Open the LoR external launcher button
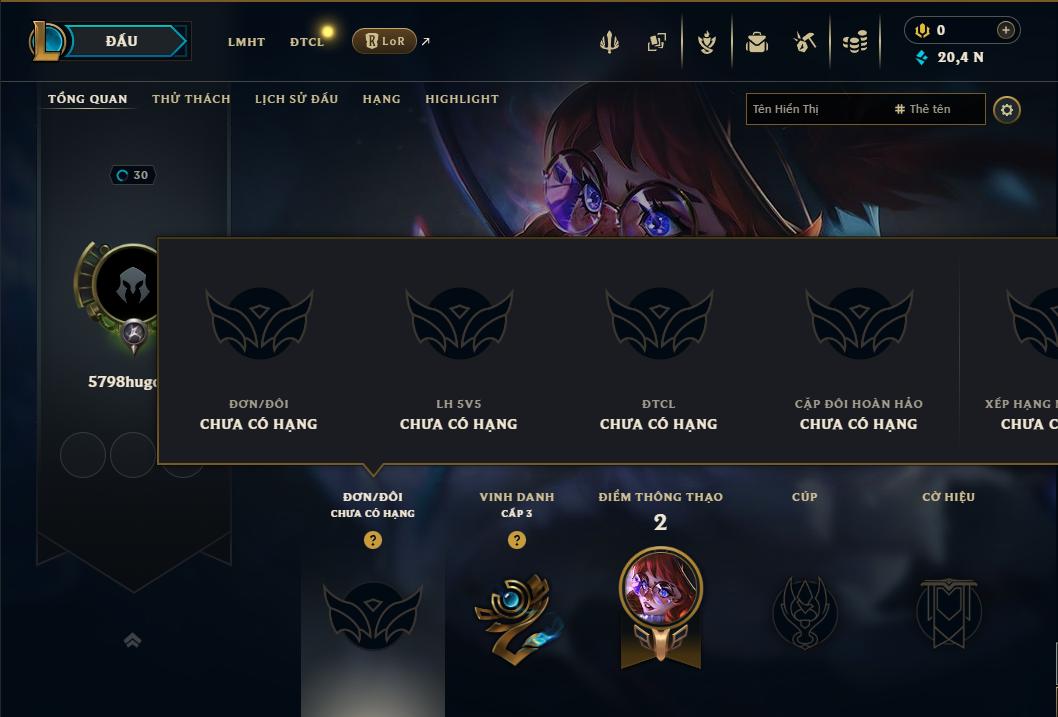 [x=385, y=41]
